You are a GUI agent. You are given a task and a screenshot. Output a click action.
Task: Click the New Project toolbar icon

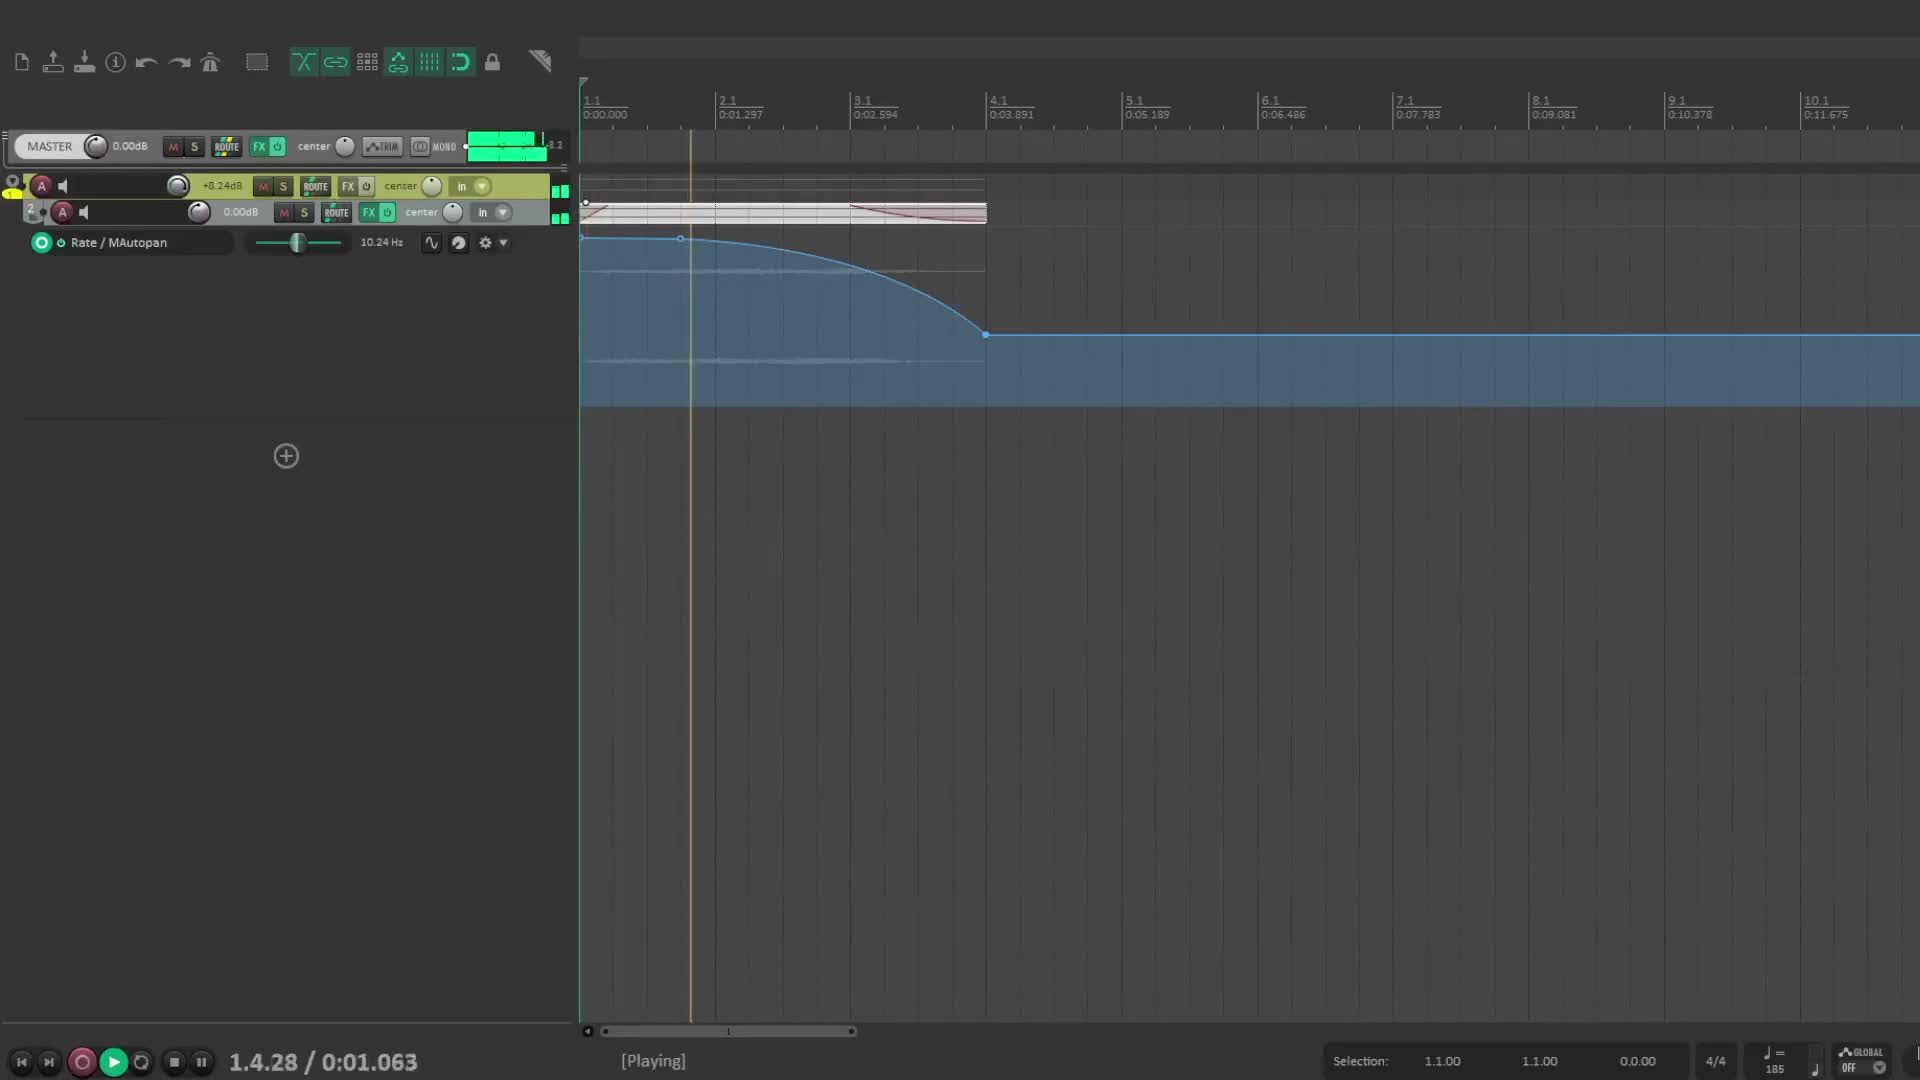[x=22, y=62]
